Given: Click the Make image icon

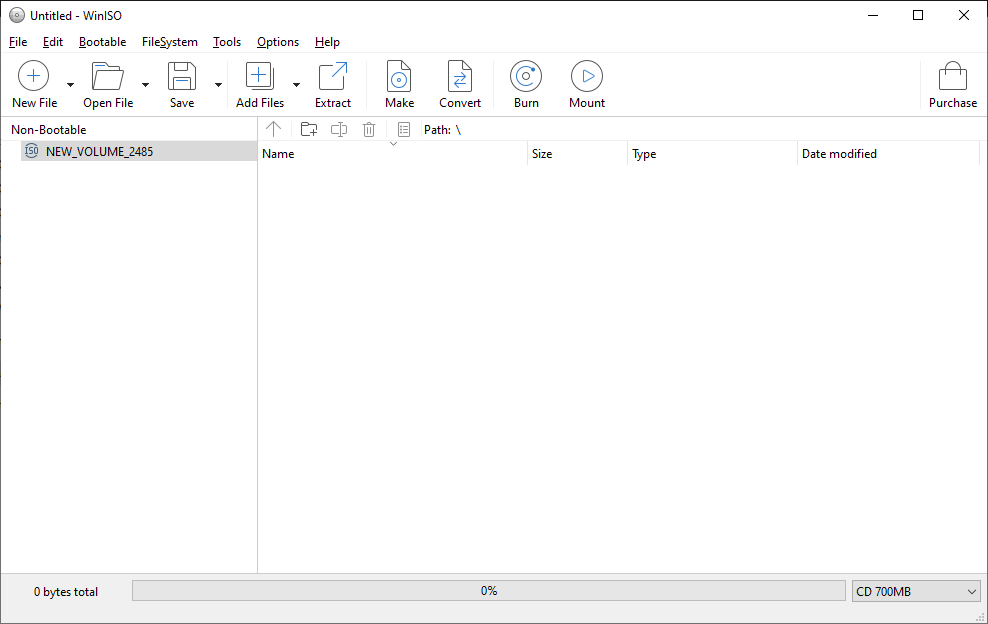Looking at the screenshot, I should (399, 76).
